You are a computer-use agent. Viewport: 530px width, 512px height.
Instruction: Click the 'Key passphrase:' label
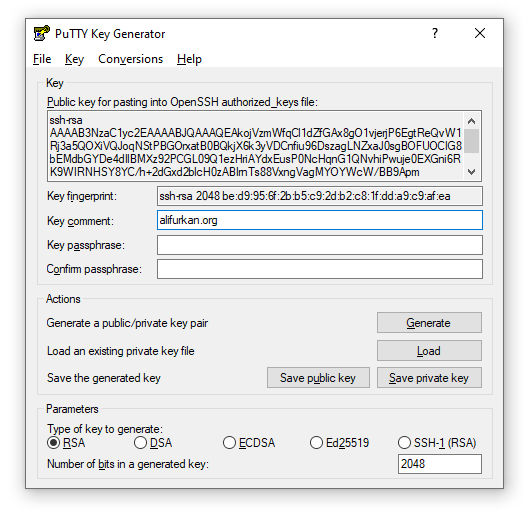click(x=86, y=245)
